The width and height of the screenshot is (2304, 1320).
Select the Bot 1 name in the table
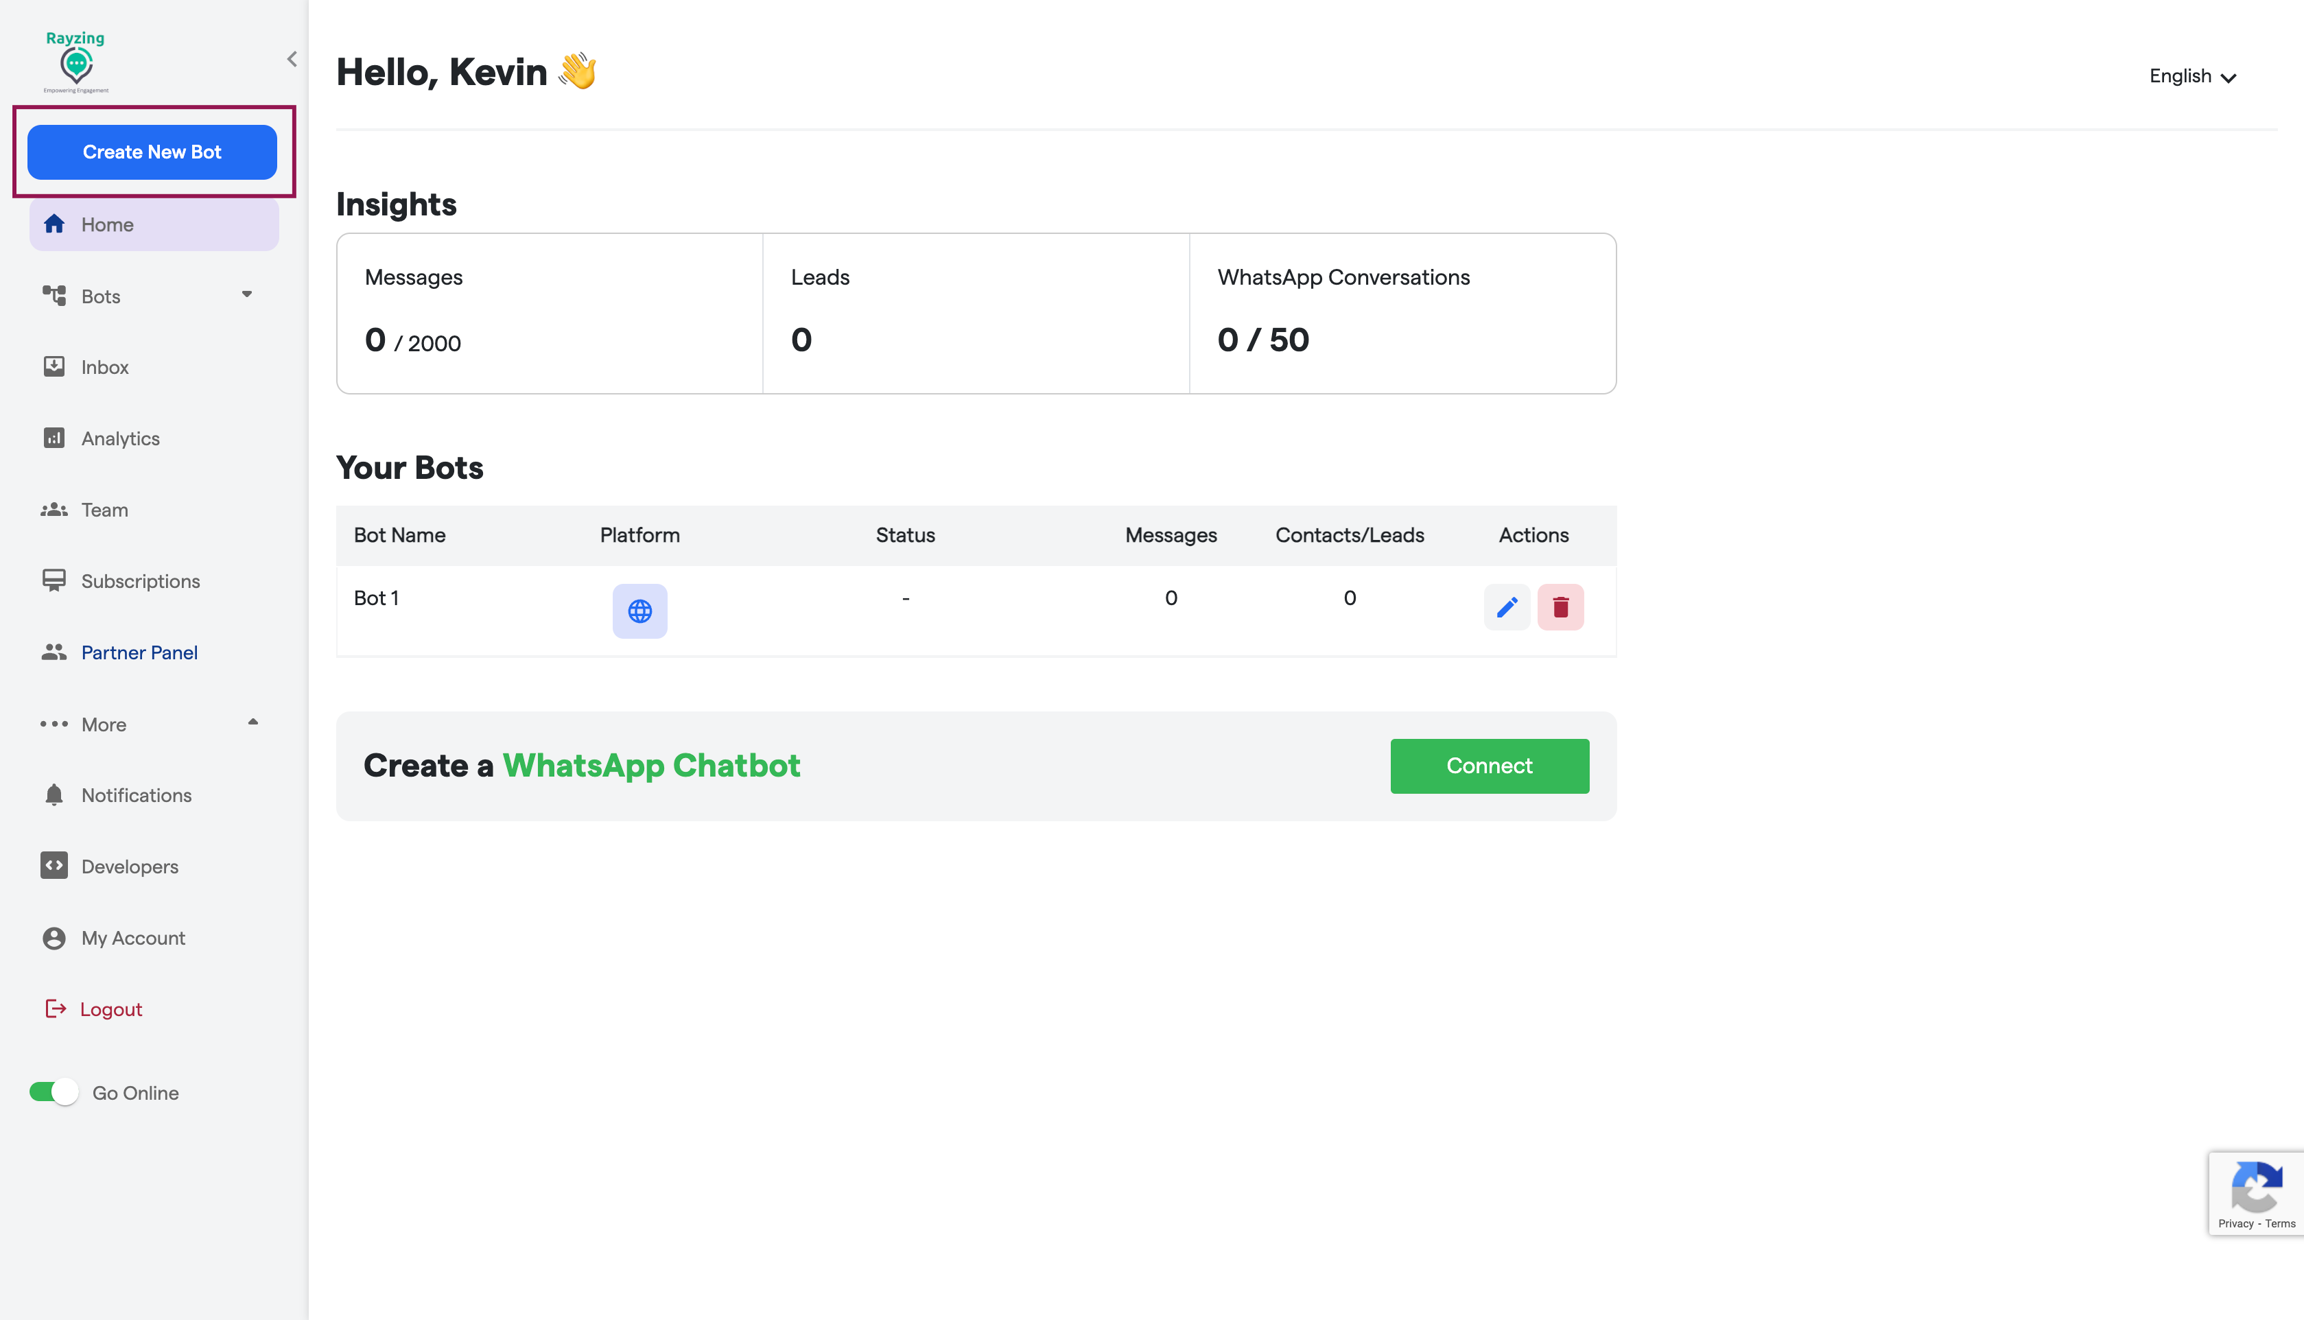376,598
